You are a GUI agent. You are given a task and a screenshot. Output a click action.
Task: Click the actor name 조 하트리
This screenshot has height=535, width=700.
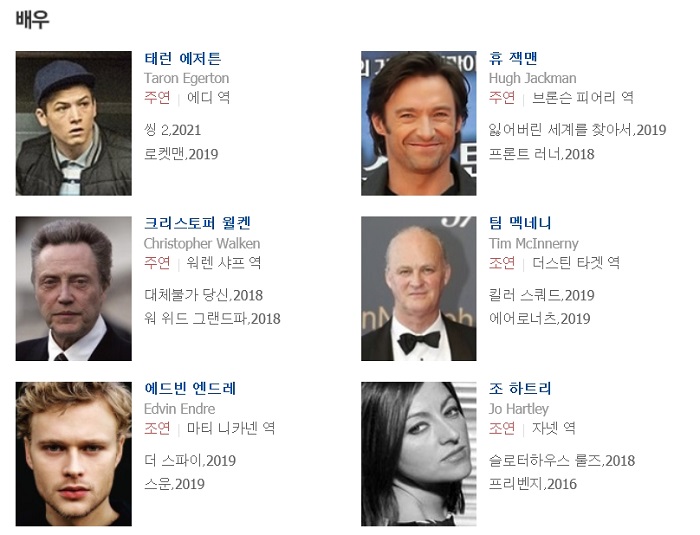coord(520,389)
